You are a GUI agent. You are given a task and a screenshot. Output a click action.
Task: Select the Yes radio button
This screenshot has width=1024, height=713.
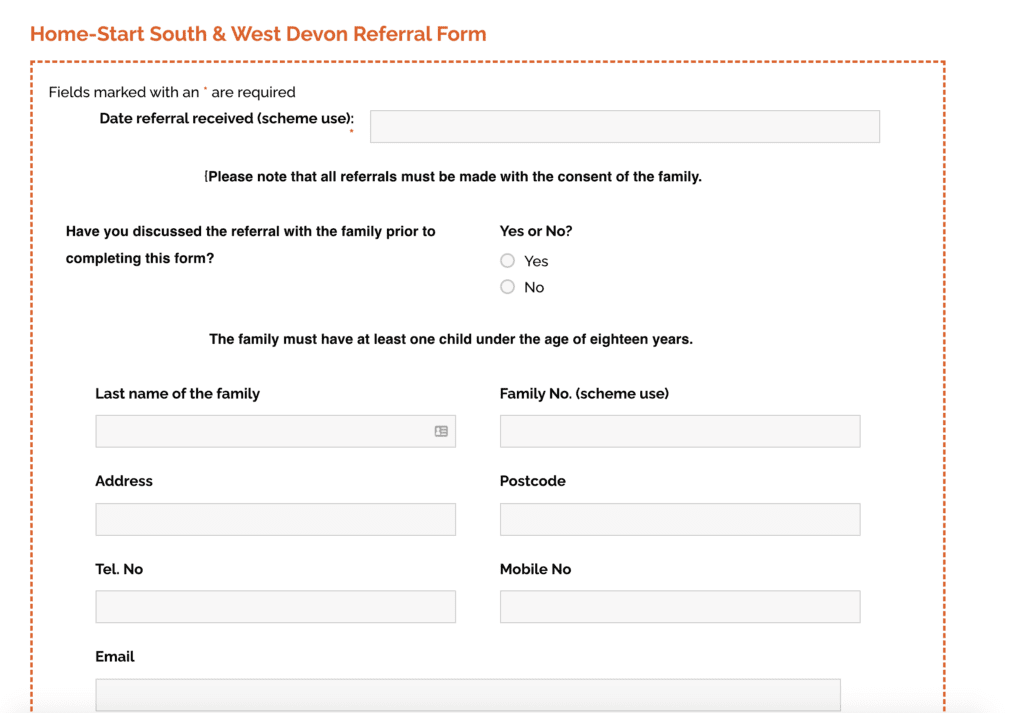[508, 260]
